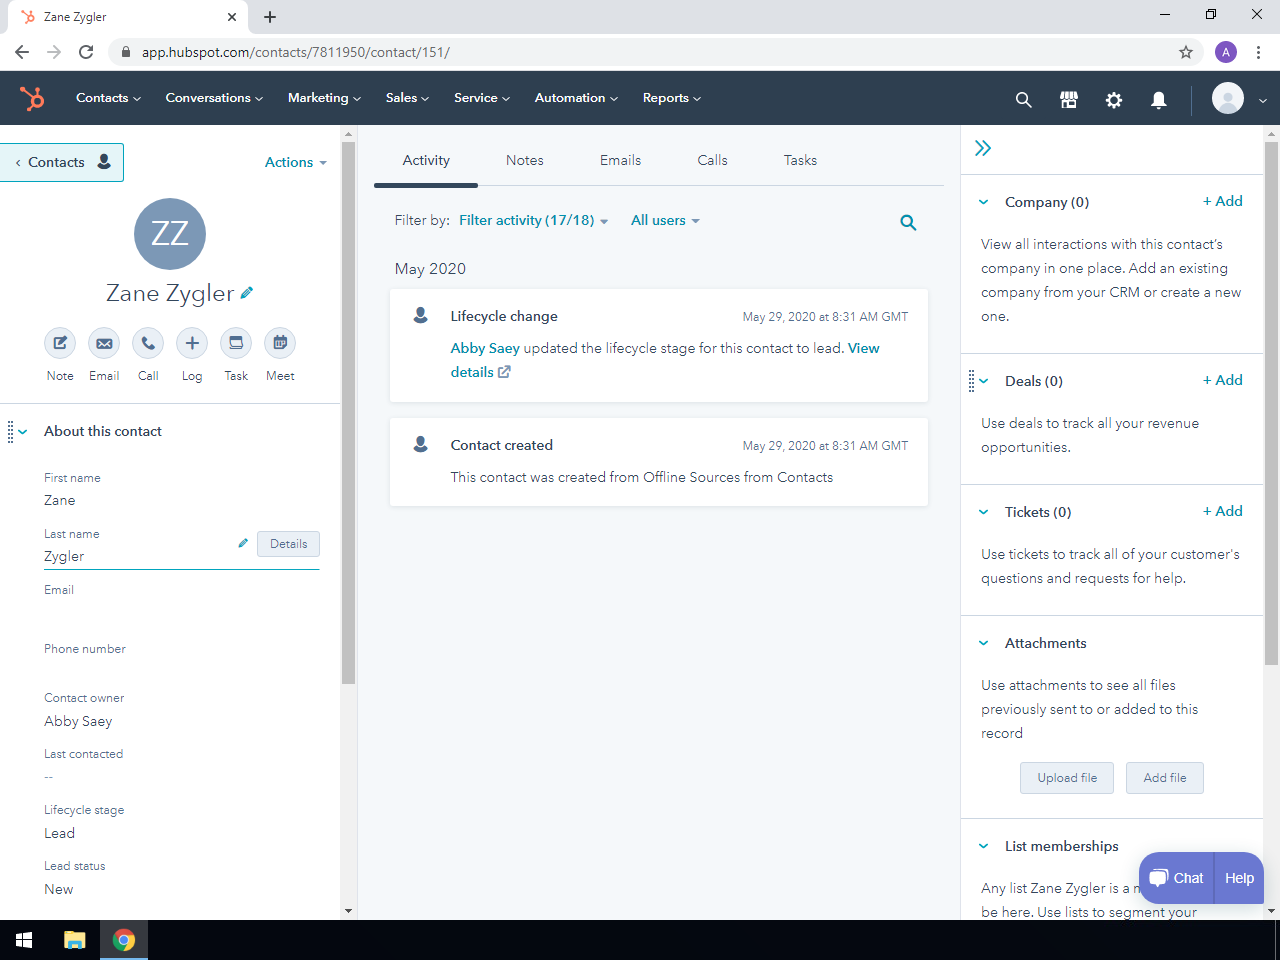The height and width of the screenshot is (960, 1280).
Task: Search the activity timeline
Action: click(908, 222)
